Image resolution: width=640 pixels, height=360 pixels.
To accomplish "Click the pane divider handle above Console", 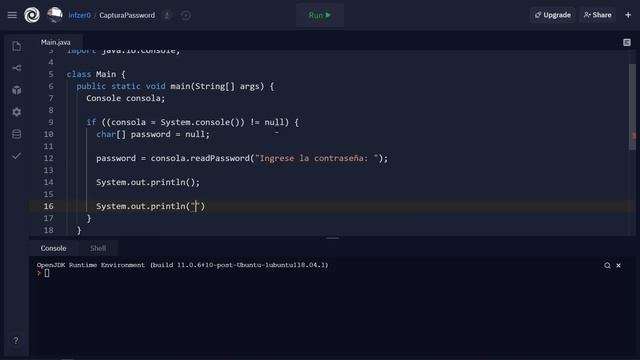I will point(332,238).
